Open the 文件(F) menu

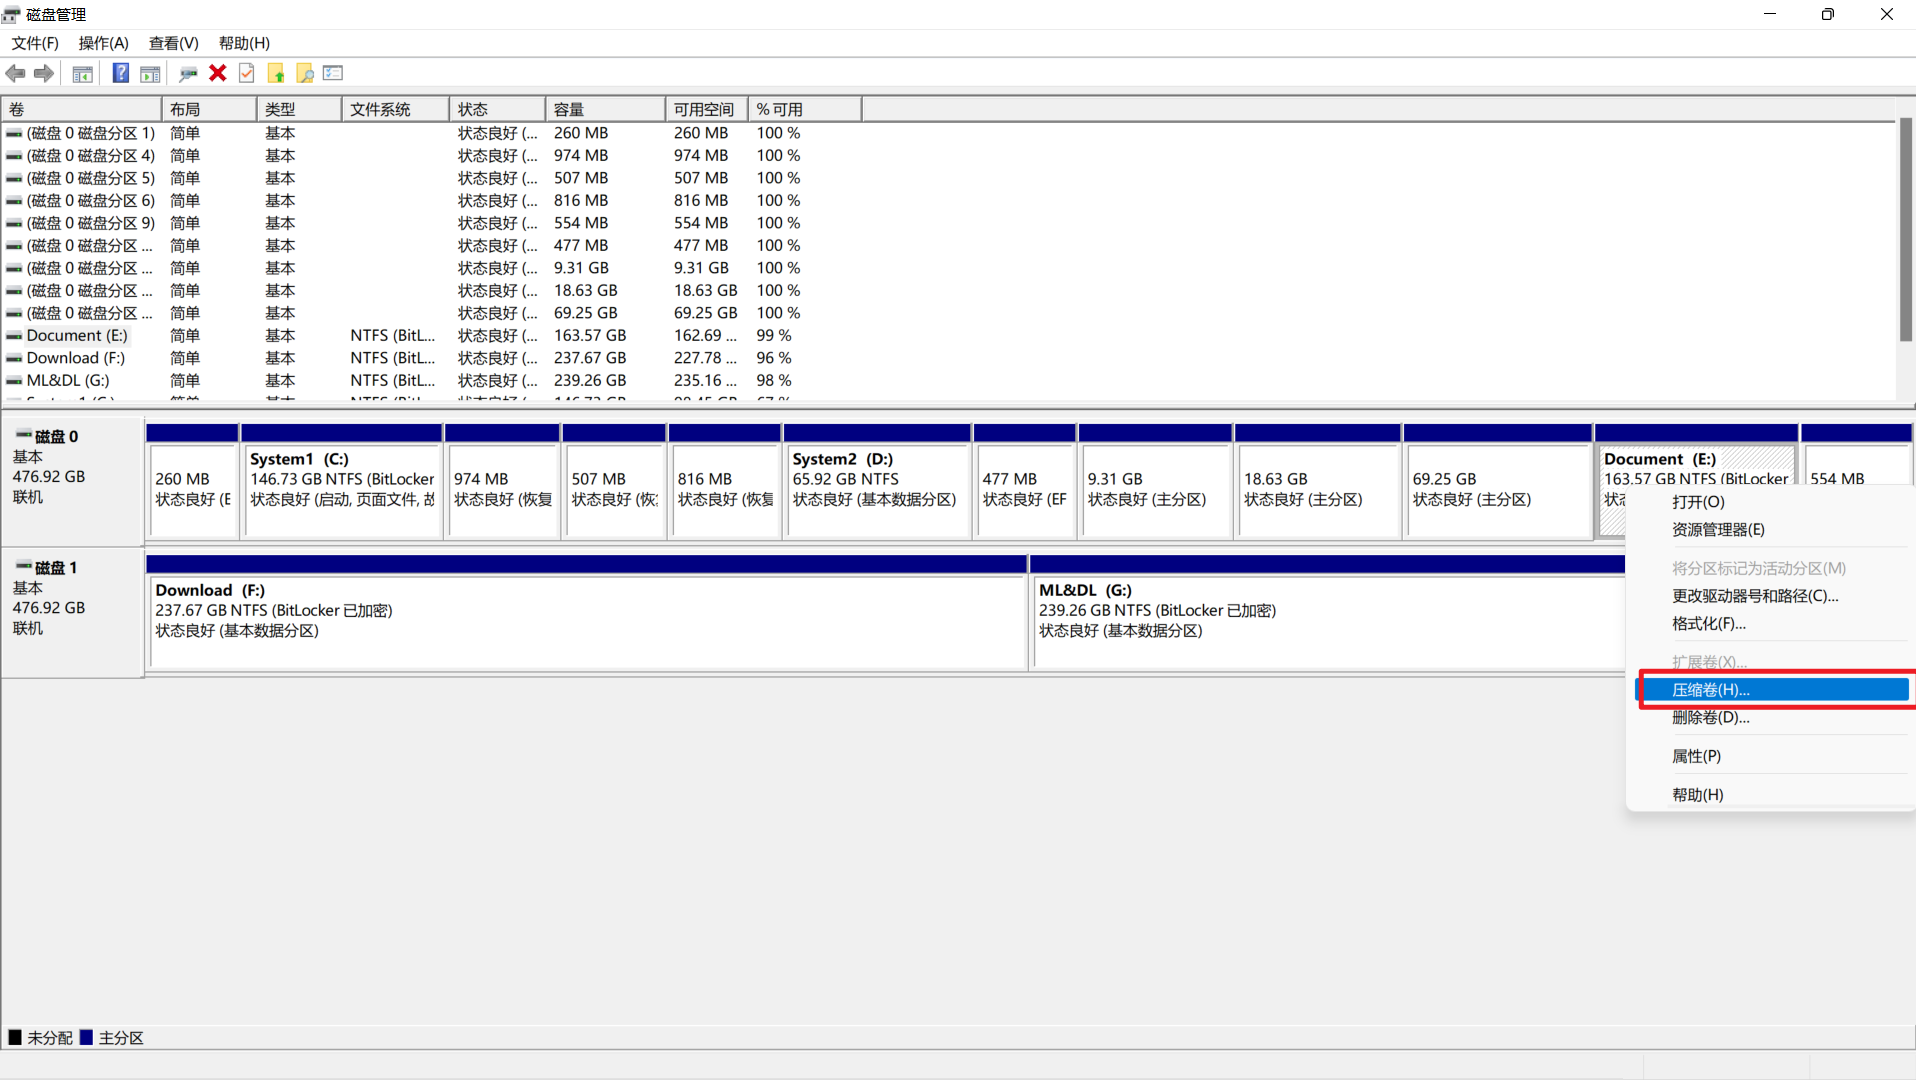[35, 43]
